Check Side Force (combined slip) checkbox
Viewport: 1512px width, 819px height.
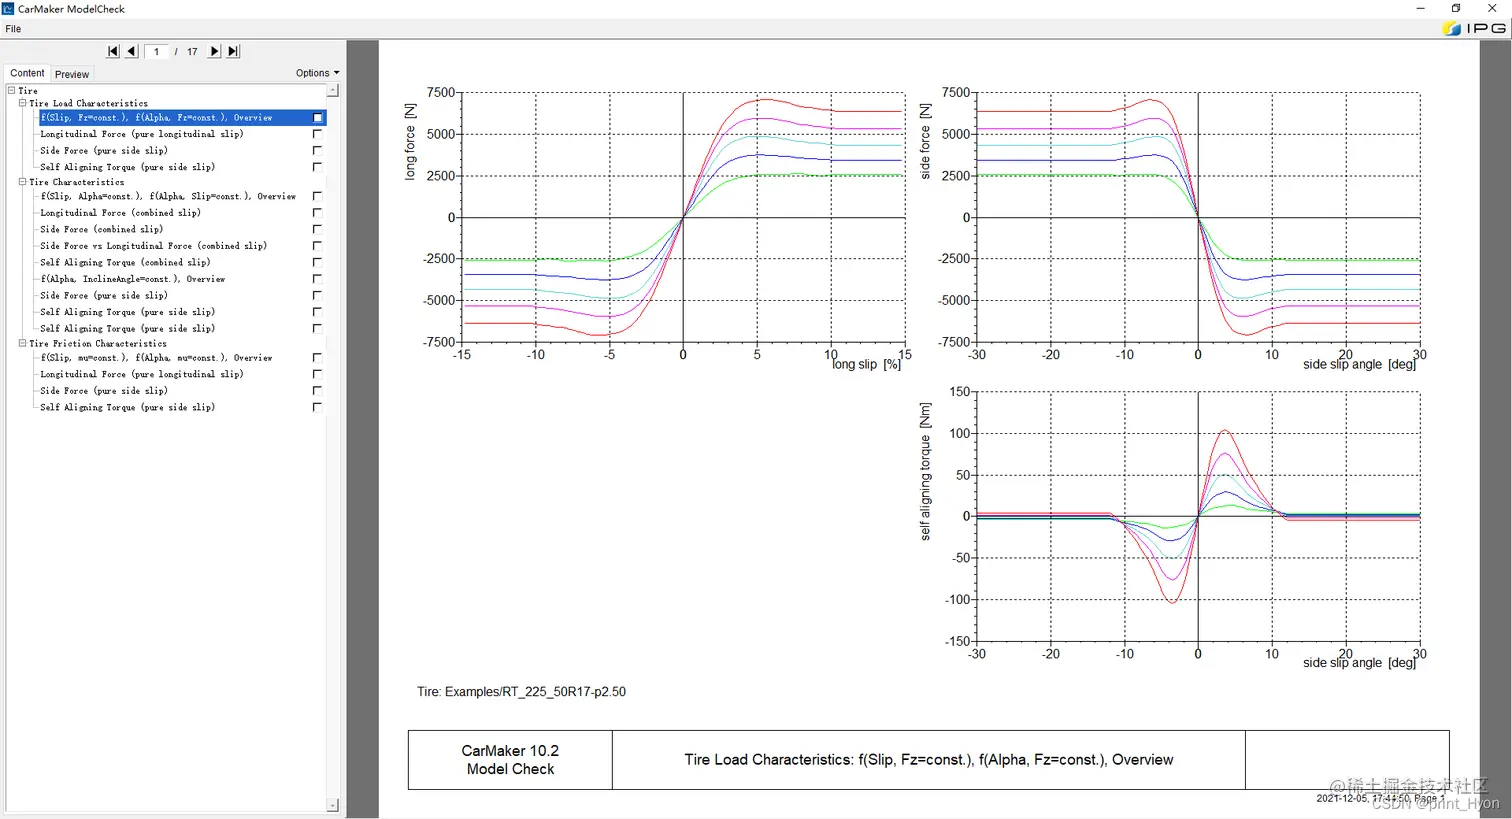(x=318, y=229)
